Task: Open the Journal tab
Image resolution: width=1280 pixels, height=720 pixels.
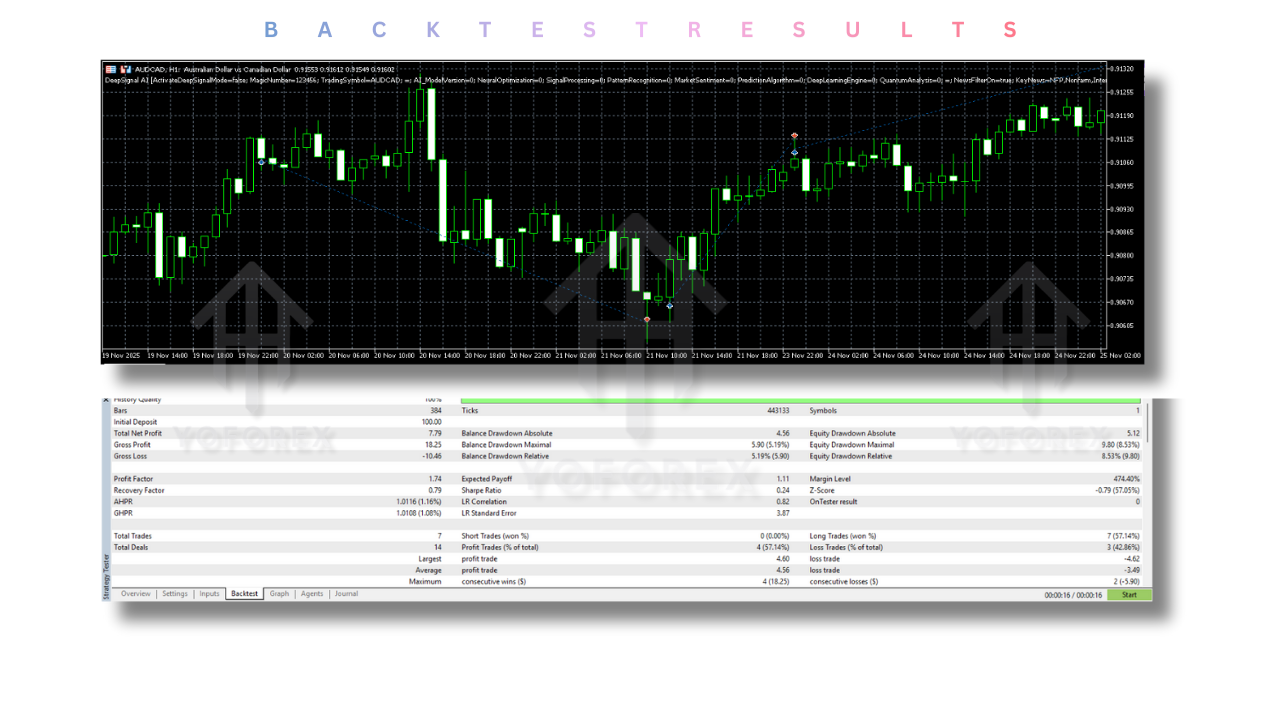Action: point(346,593)
